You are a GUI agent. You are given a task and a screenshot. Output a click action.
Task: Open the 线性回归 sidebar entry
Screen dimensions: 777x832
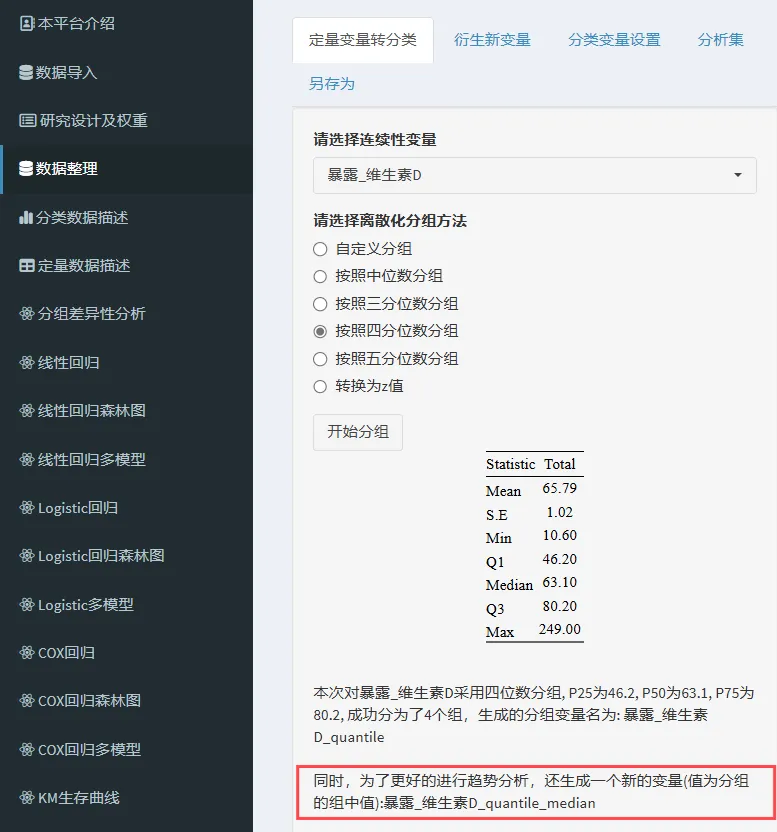pos(126,362)
